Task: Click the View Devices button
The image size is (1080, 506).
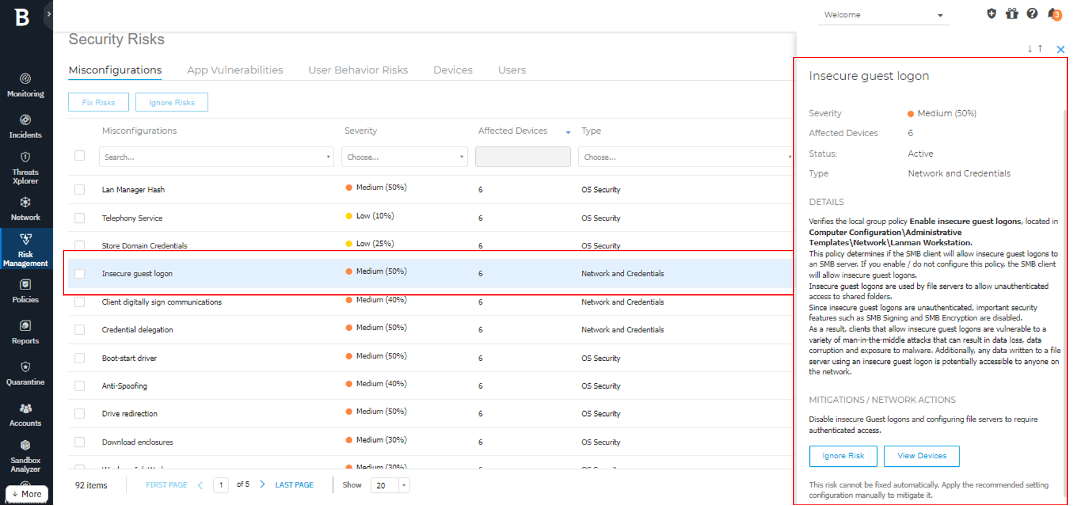Action: [921, 456]
